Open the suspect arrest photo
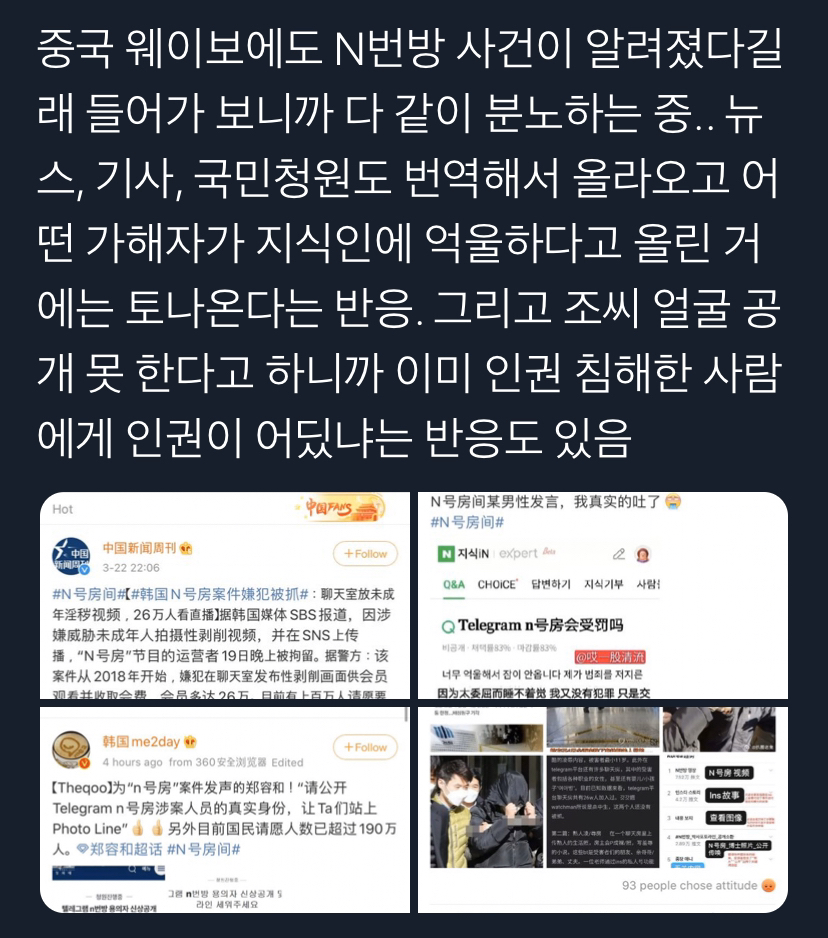828x938 pixels. pyautogui.click(x=486, y=811)
